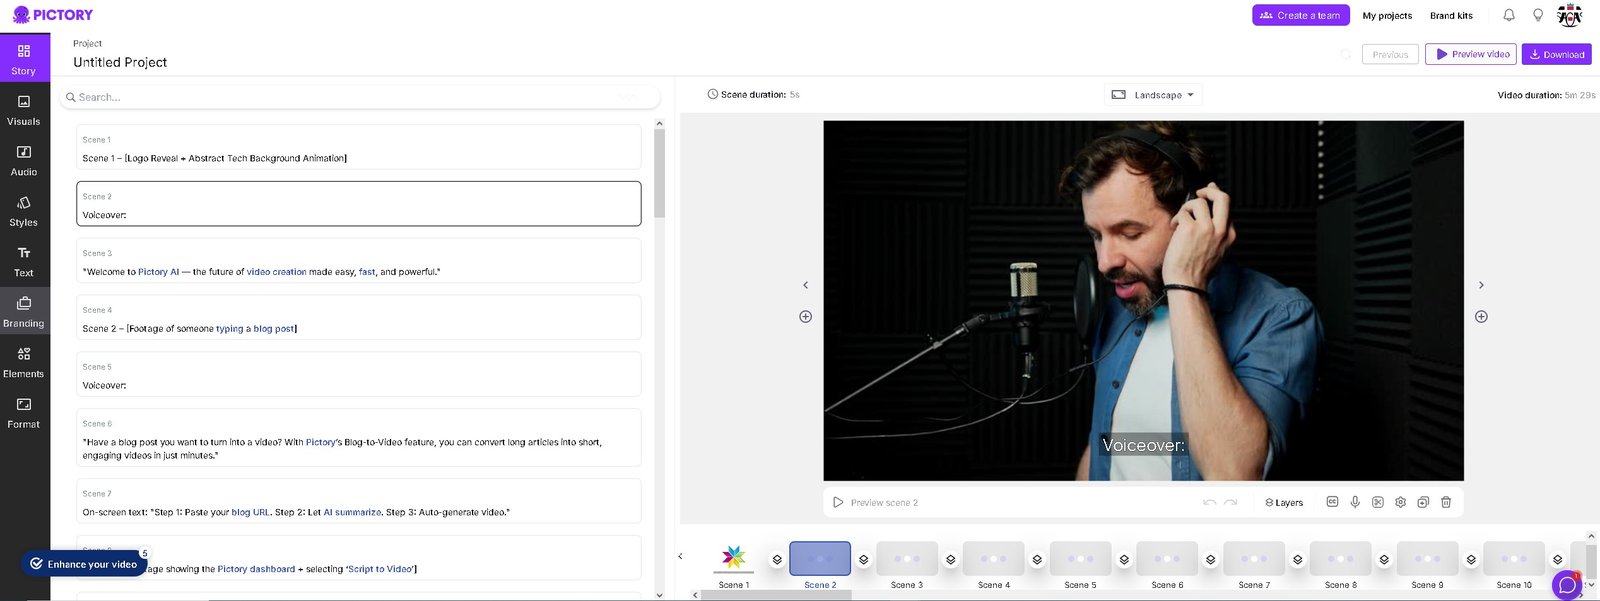Add a scene before using left plus
The height and width of the screenshot is (601, 1600).
coord(806,317)
